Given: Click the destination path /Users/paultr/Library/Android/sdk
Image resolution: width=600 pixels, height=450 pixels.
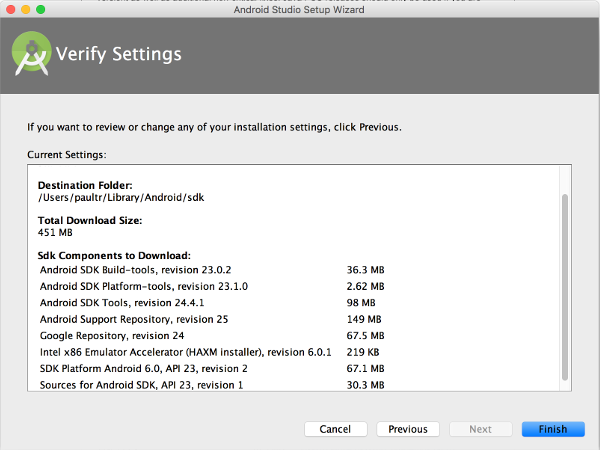Looking at the screenshot, I should (121, 197).
